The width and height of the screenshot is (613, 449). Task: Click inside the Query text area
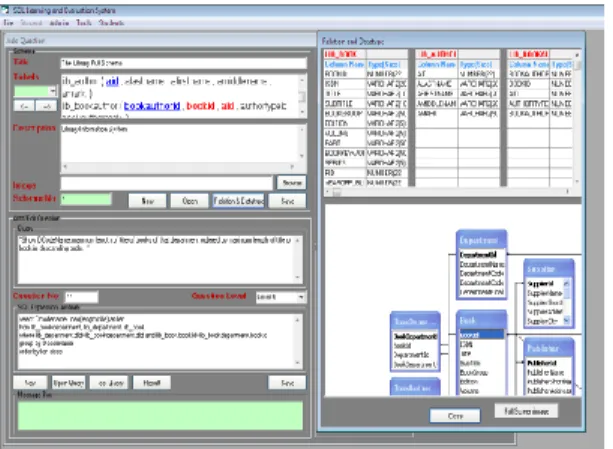coord(156,259)
